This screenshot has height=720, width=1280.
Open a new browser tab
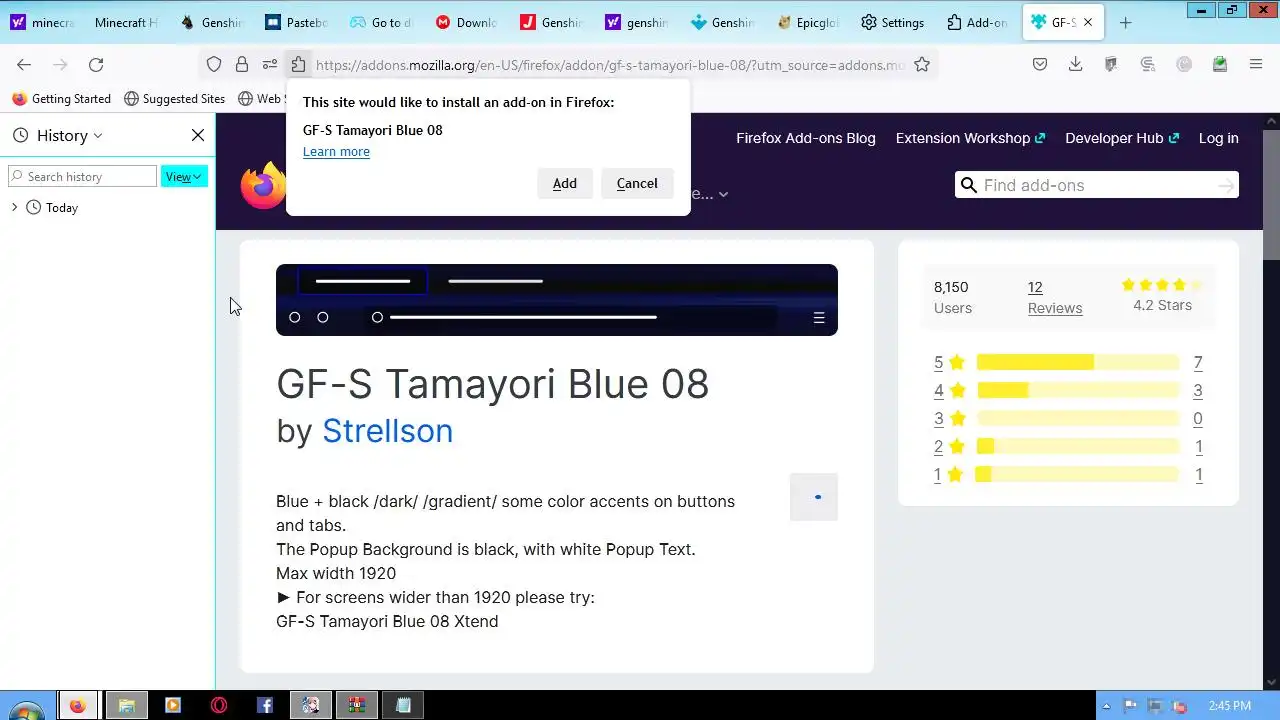click(x=1126, y=22)
